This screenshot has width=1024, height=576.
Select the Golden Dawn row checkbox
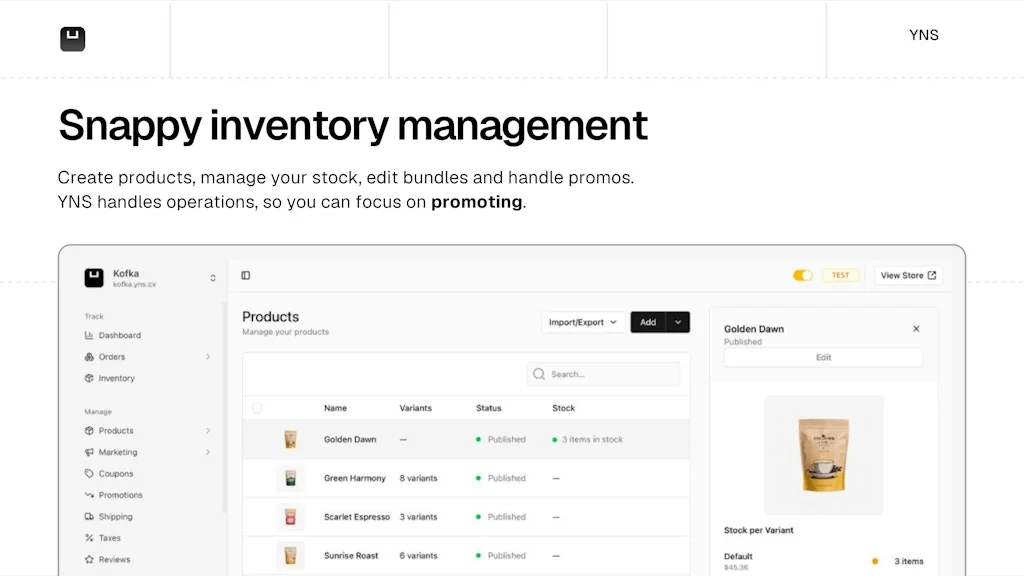click(x=257, y=439)
